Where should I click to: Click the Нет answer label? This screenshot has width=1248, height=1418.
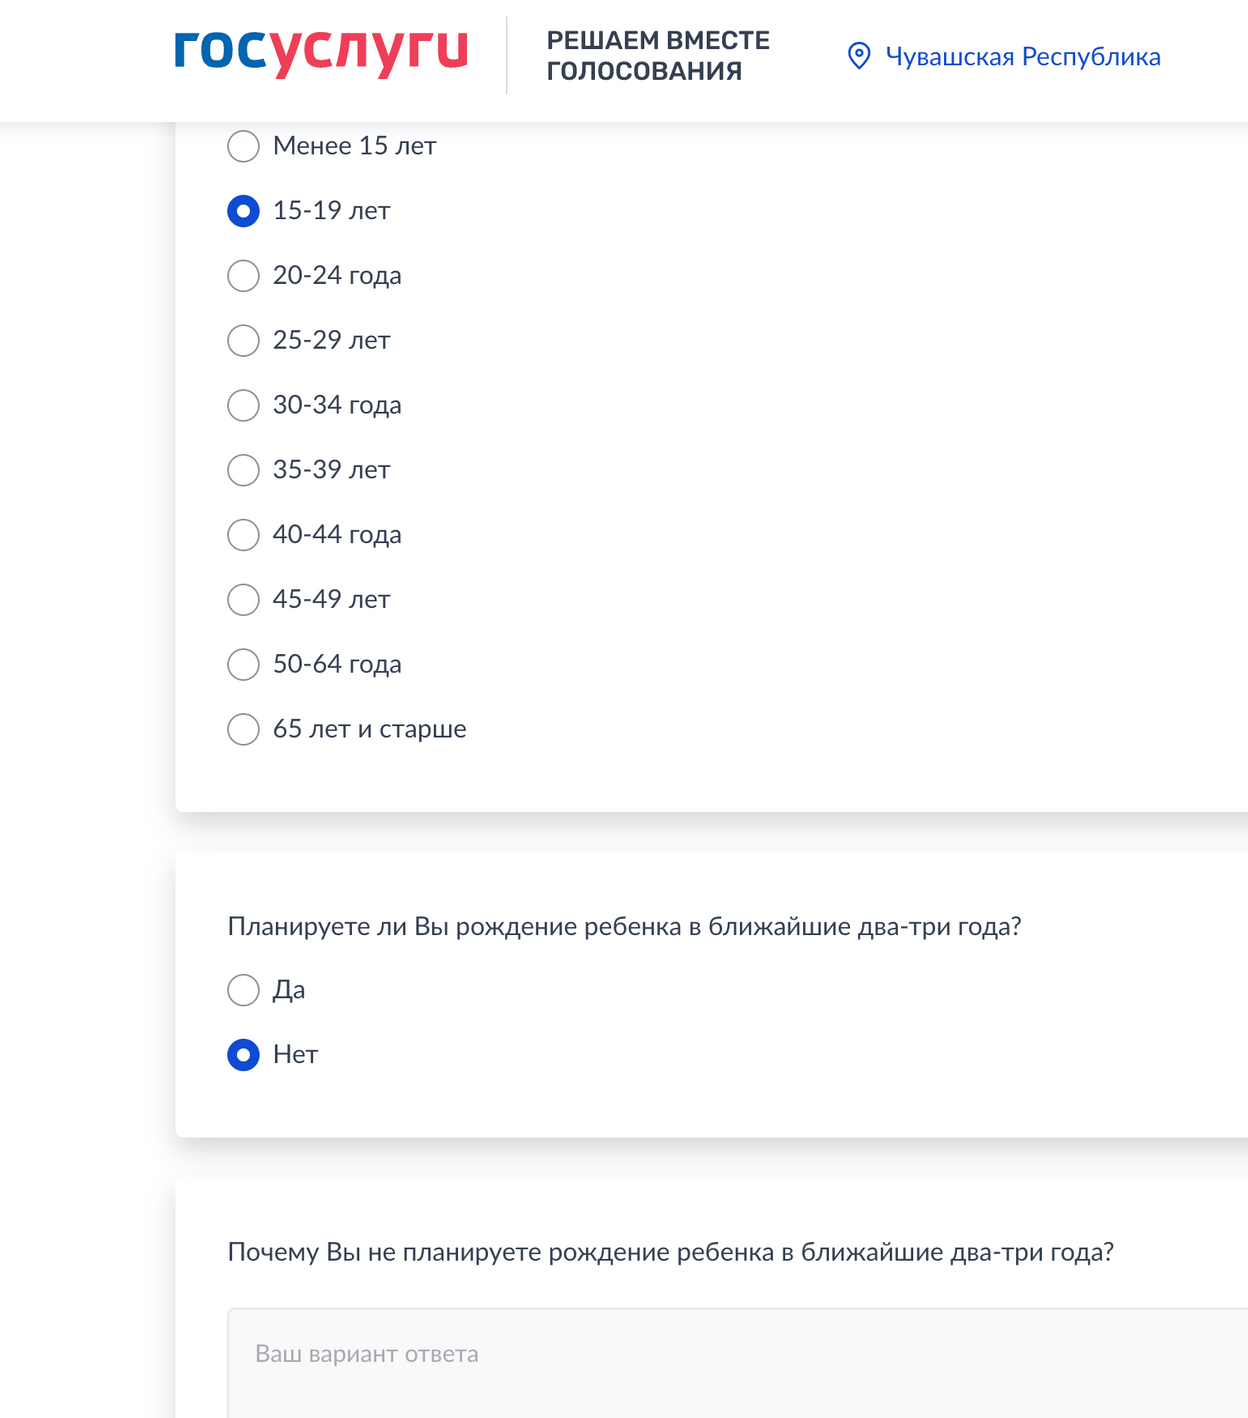click(x=295, y=1055)
